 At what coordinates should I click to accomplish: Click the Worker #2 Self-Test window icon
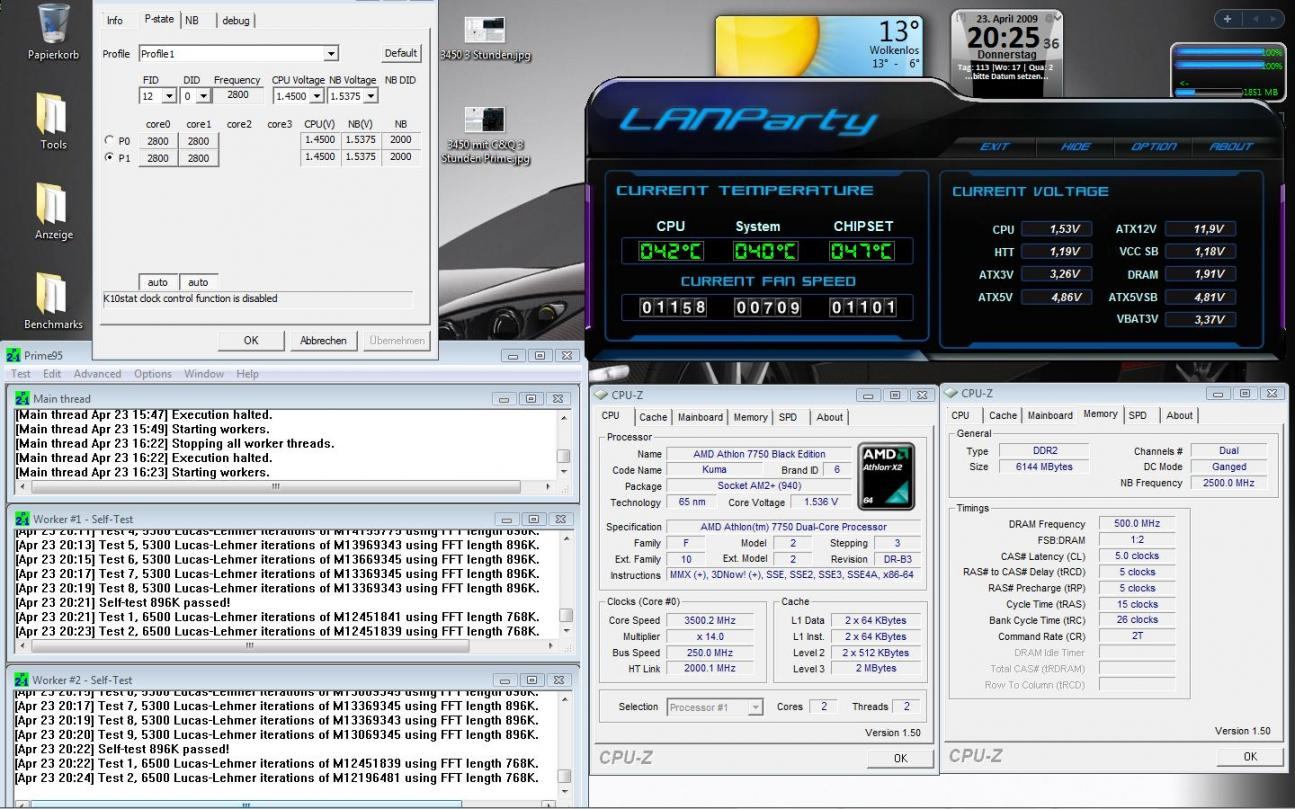22,680
